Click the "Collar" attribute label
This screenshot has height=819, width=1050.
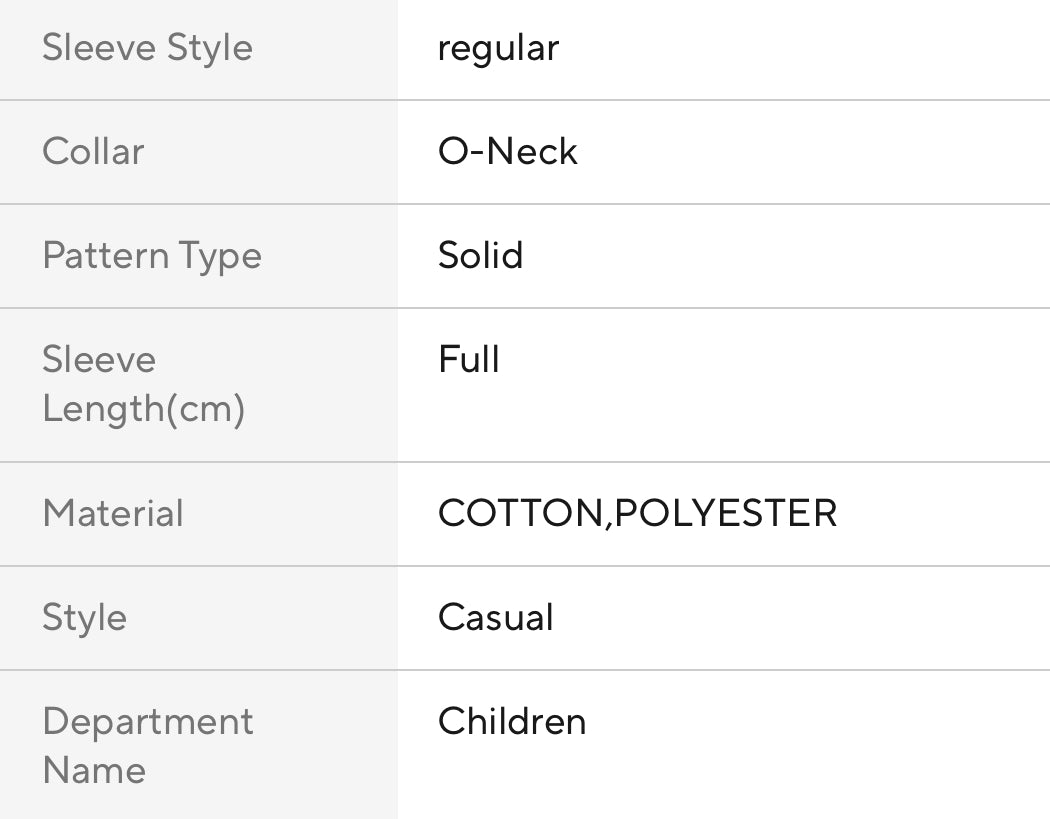click(x=93, y=152)
